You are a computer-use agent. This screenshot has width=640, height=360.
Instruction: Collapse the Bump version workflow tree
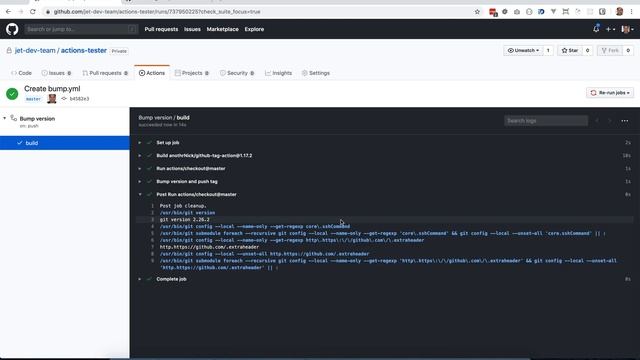click(x=4, y=118)
